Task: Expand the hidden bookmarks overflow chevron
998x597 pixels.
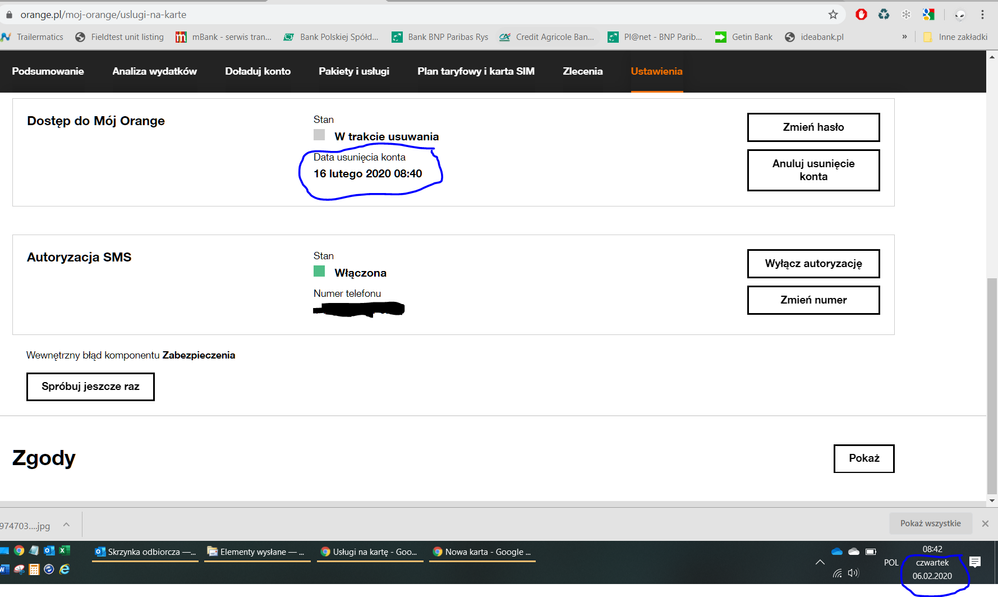Action: pos(905,37)
